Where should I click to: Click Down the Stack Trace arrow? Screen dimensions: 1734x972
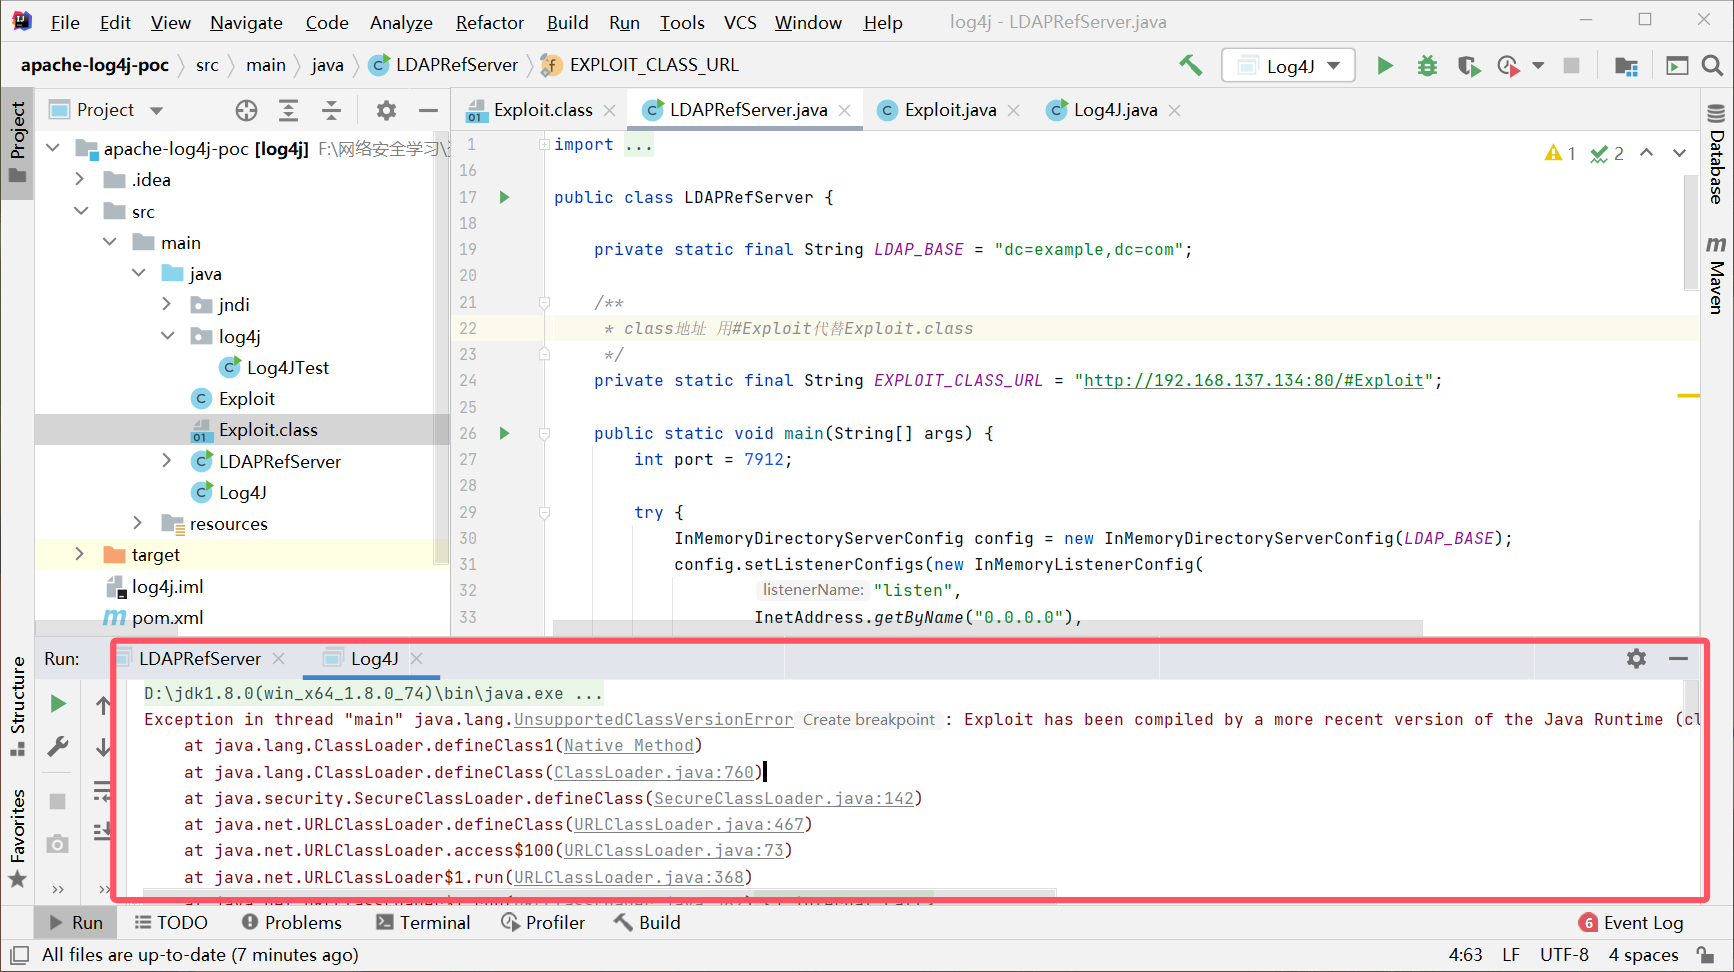(103, 748)
